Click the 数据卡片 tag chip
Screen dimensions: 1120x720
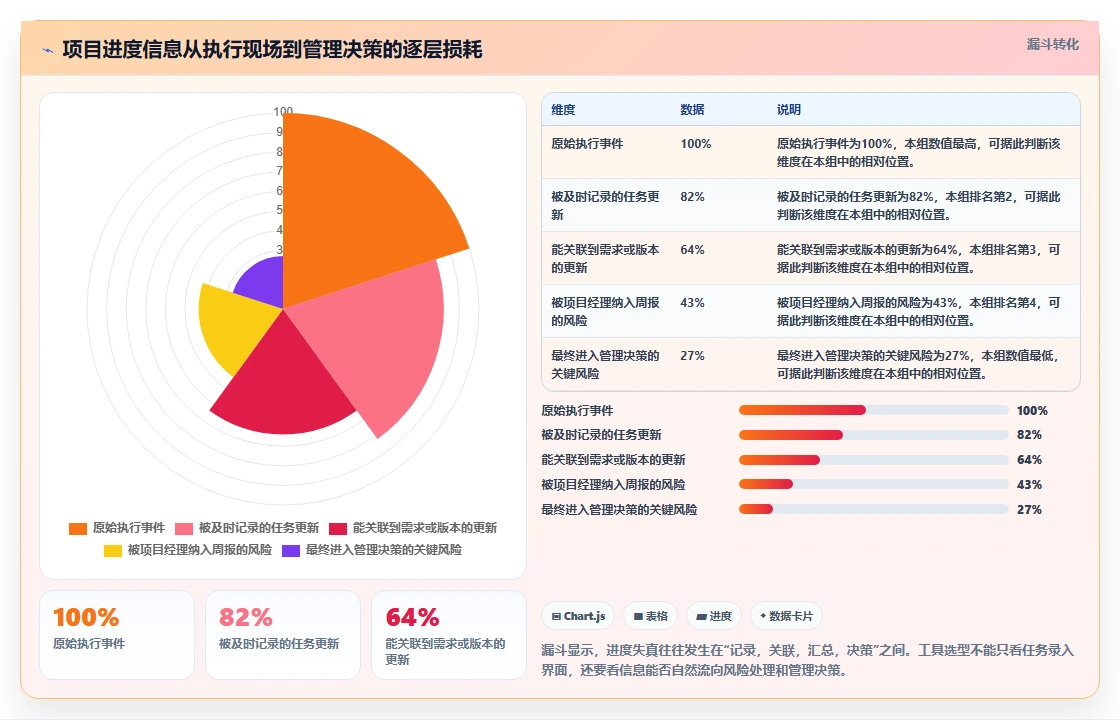786,616
